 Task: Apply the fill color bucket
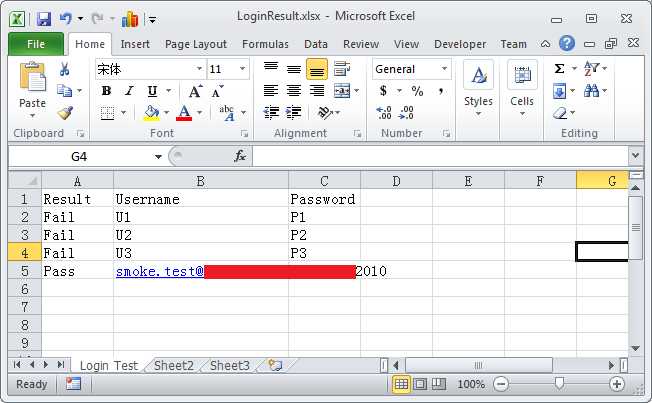151,113
